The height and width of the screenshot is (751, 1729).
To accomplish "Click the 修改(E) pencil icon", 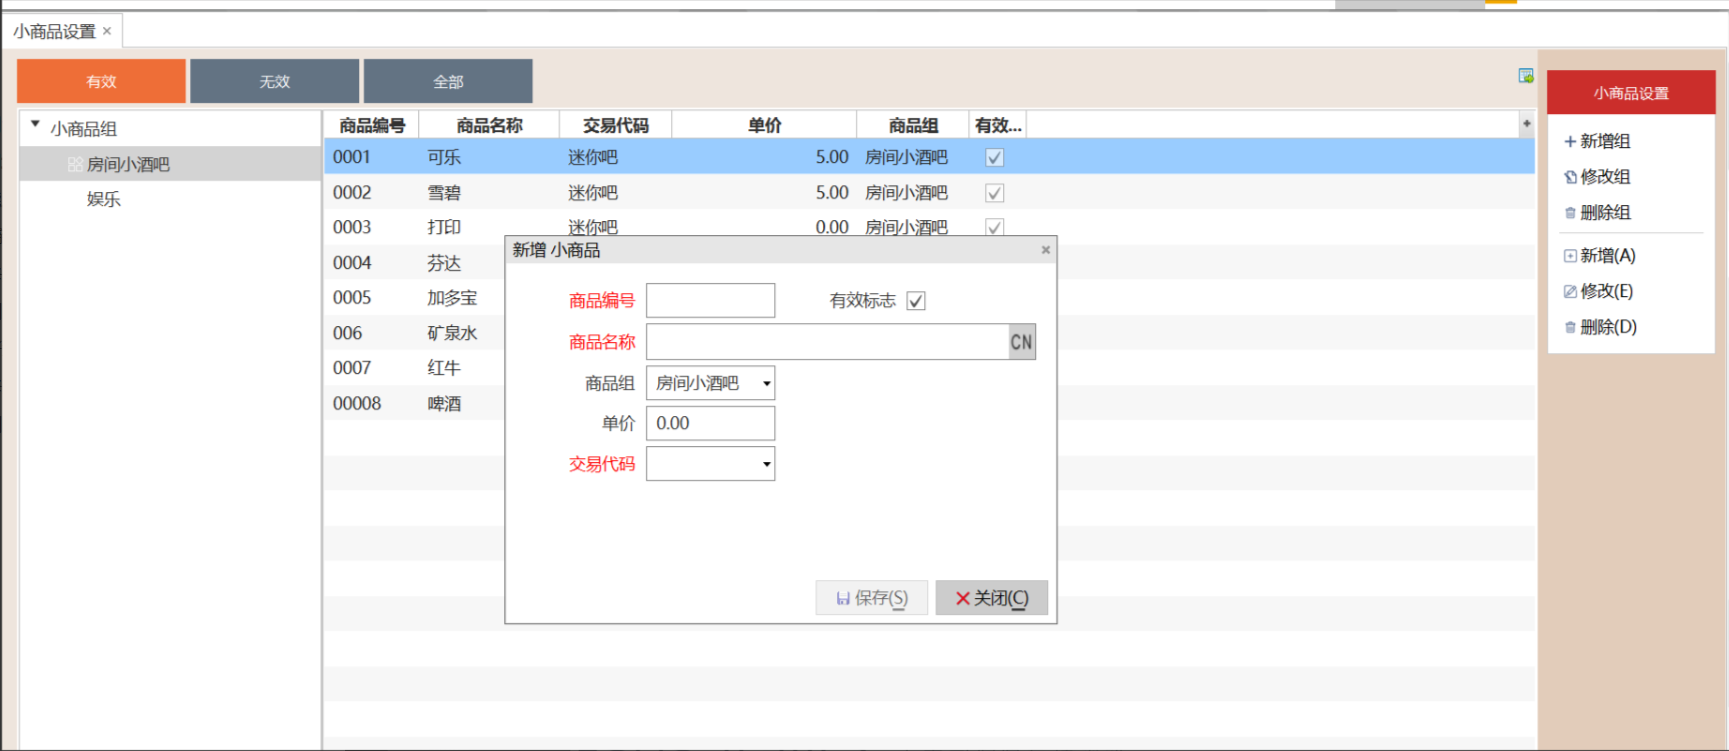I will [x=1570, y=292].
